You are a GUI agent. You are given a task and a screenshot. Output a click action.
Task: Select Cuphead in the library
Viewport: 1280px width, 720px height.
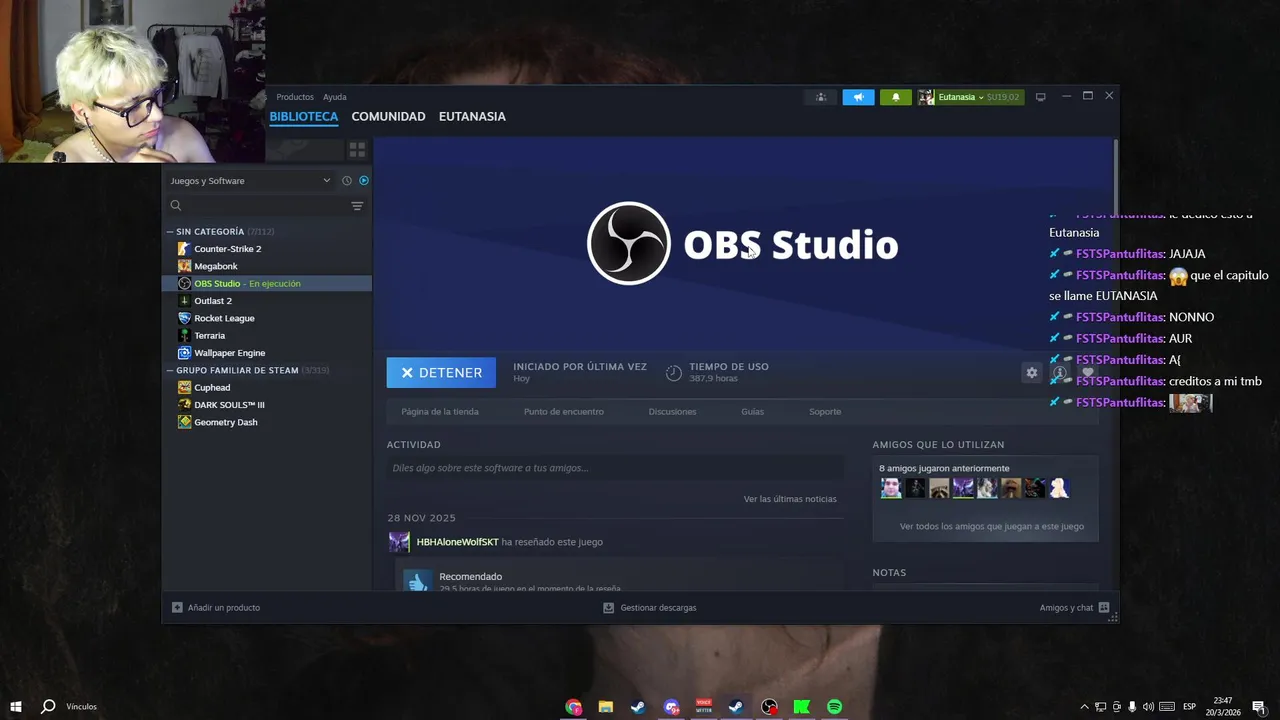[268, 388]
